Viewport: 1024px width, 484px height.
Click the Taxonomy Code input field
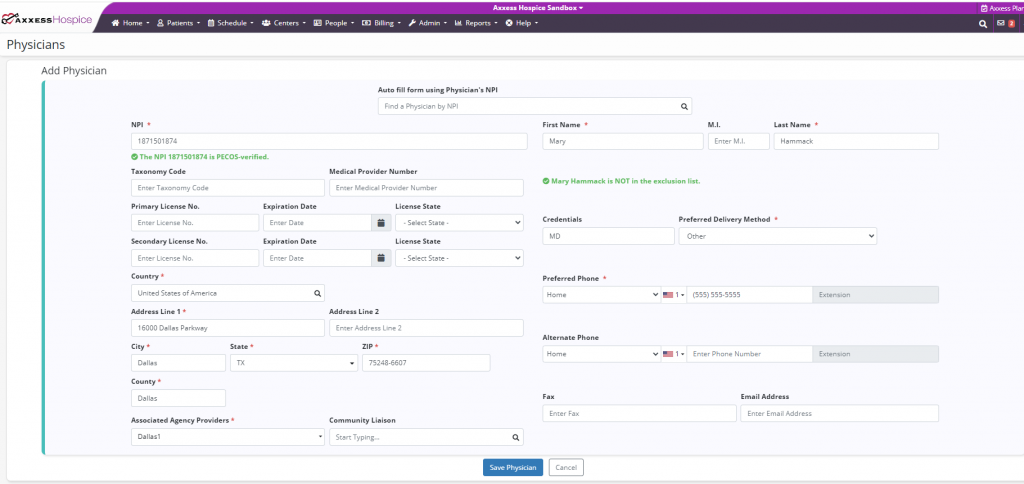[227, 188]
